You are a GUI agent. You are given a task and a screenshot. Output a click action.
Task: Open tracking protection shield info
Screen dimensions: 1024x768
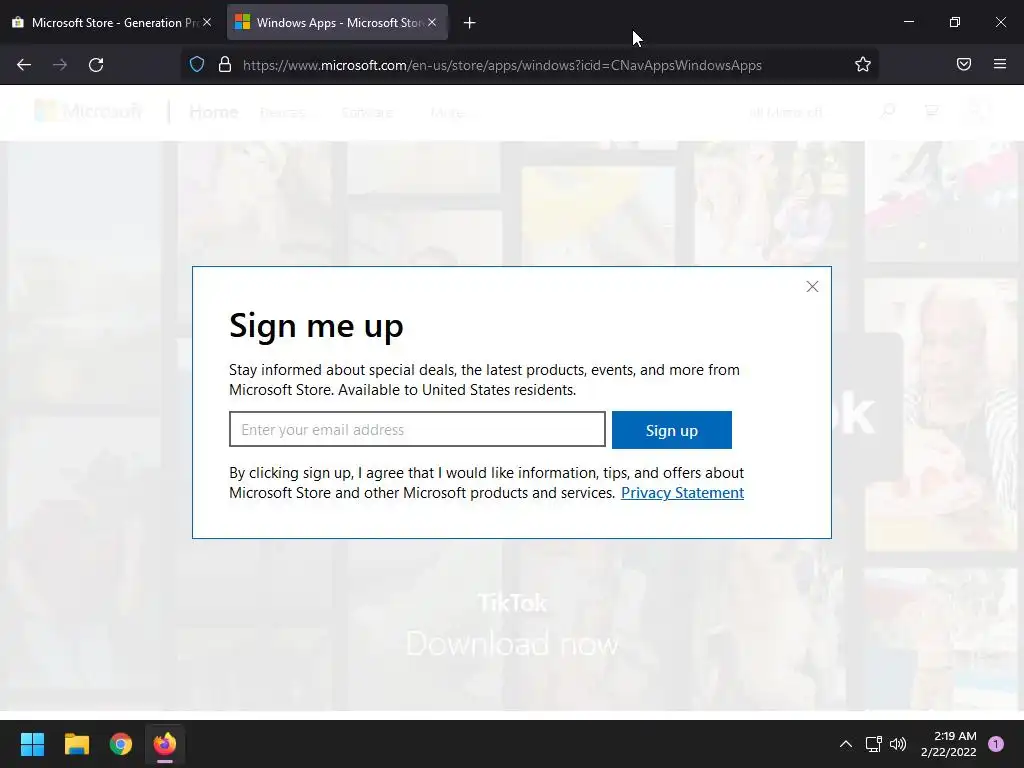coord(197,65)
